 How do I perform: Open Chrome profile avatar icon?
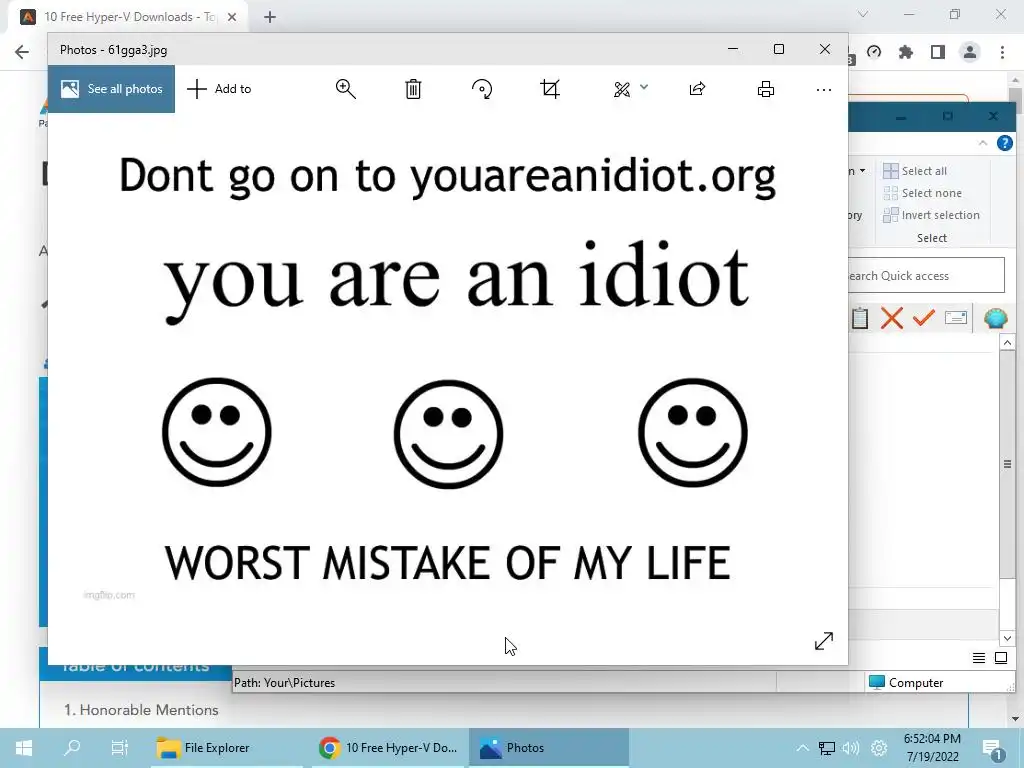pos(970,52)
